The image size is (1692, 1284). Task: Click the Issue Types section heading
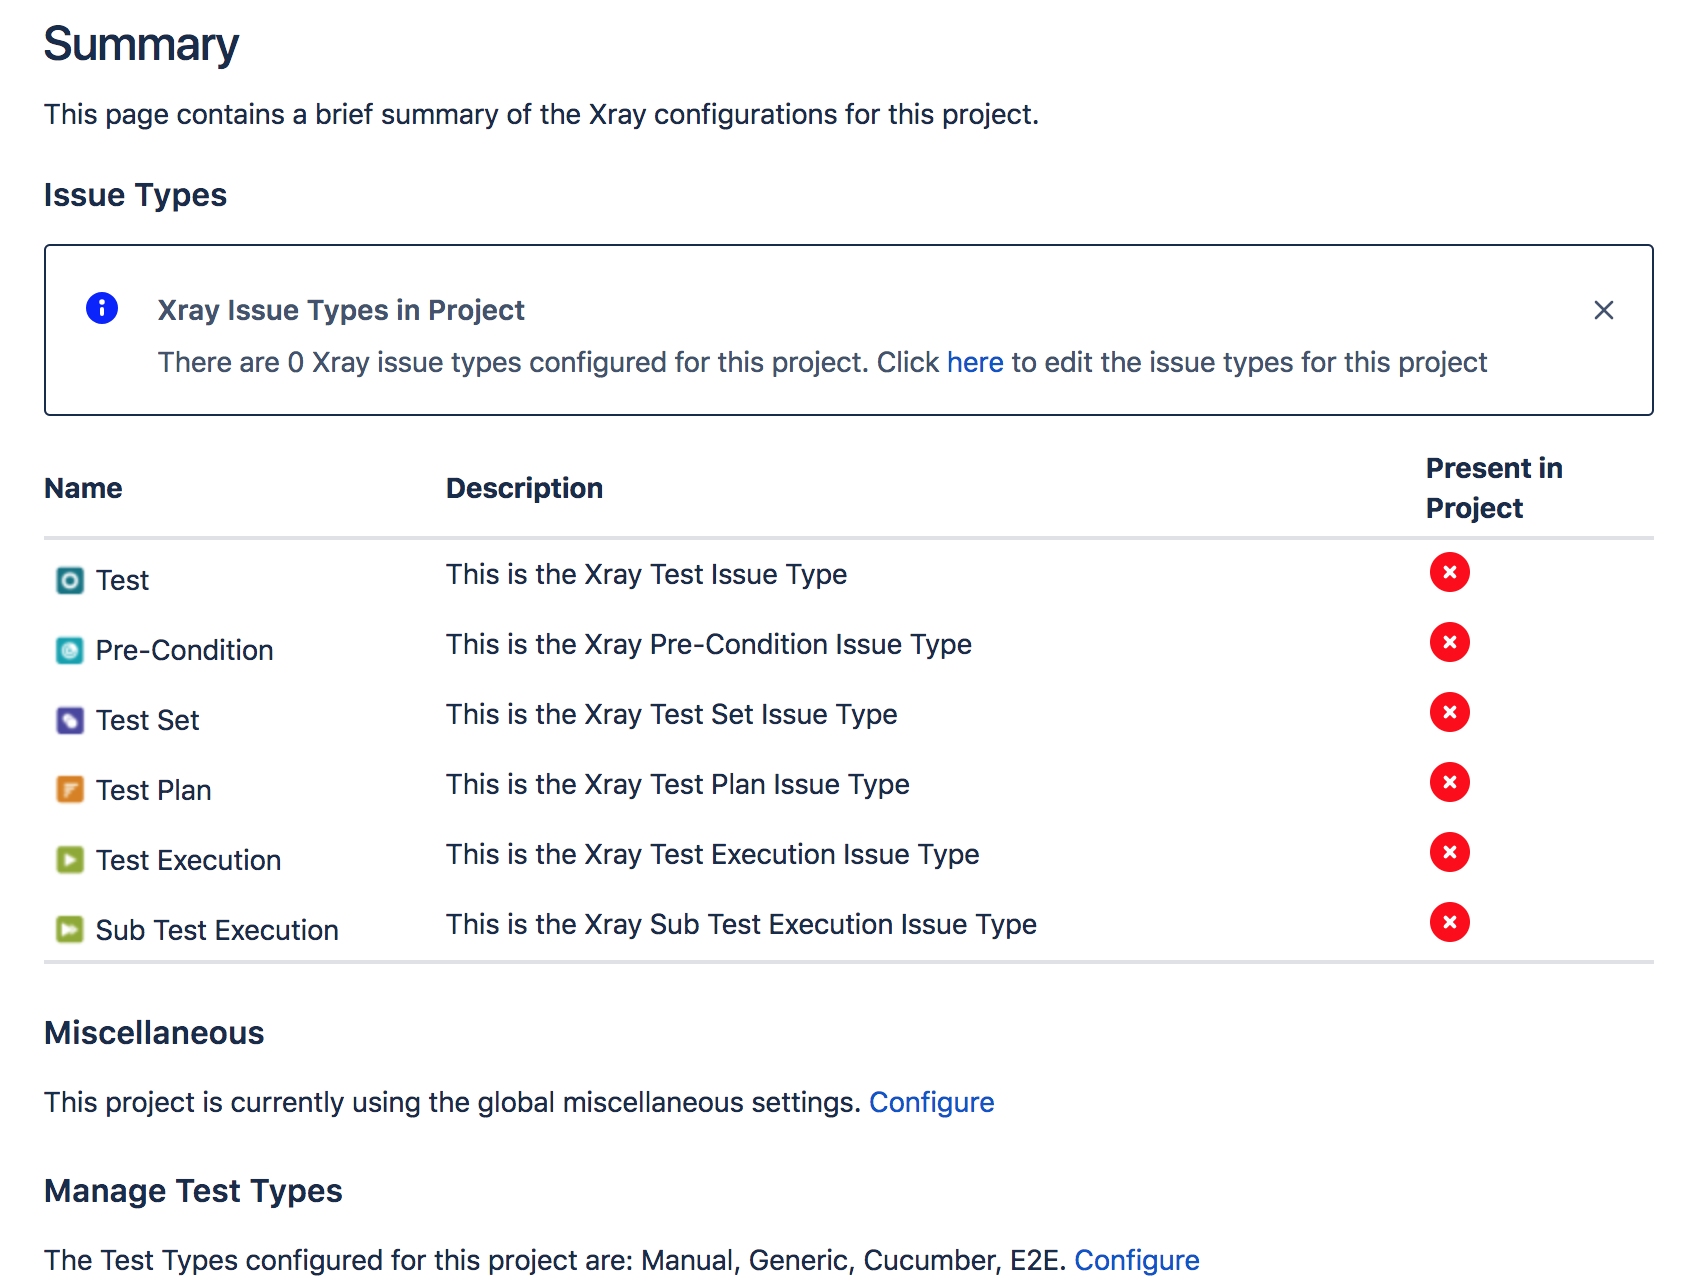(135, 195)
